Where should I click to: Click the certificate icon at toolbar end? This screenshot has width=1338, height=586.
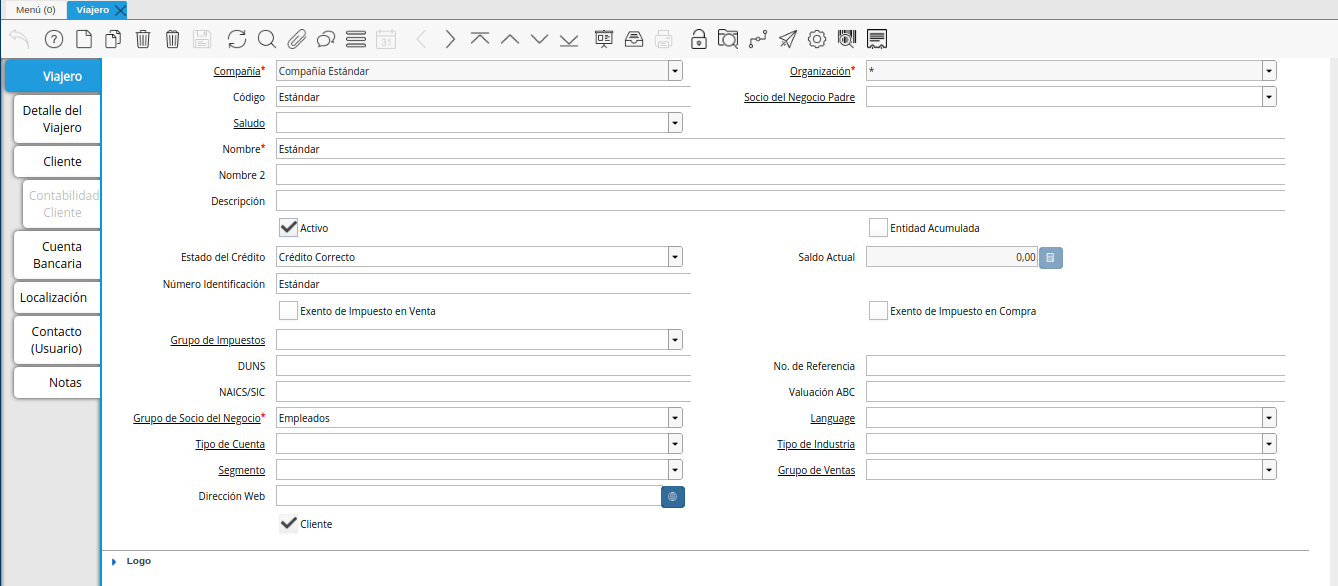(878, 39)
